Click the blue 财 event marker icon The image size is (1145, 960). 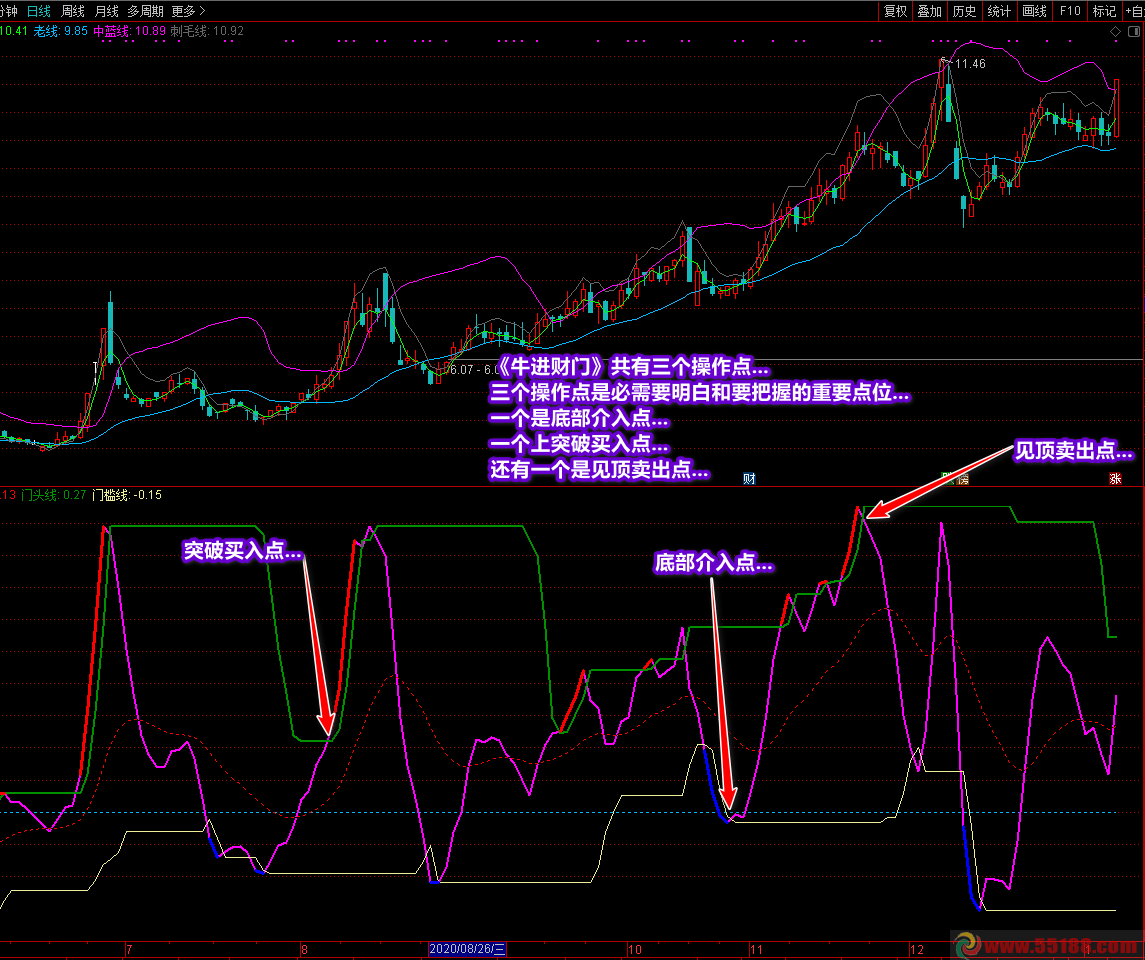(749, 479)
